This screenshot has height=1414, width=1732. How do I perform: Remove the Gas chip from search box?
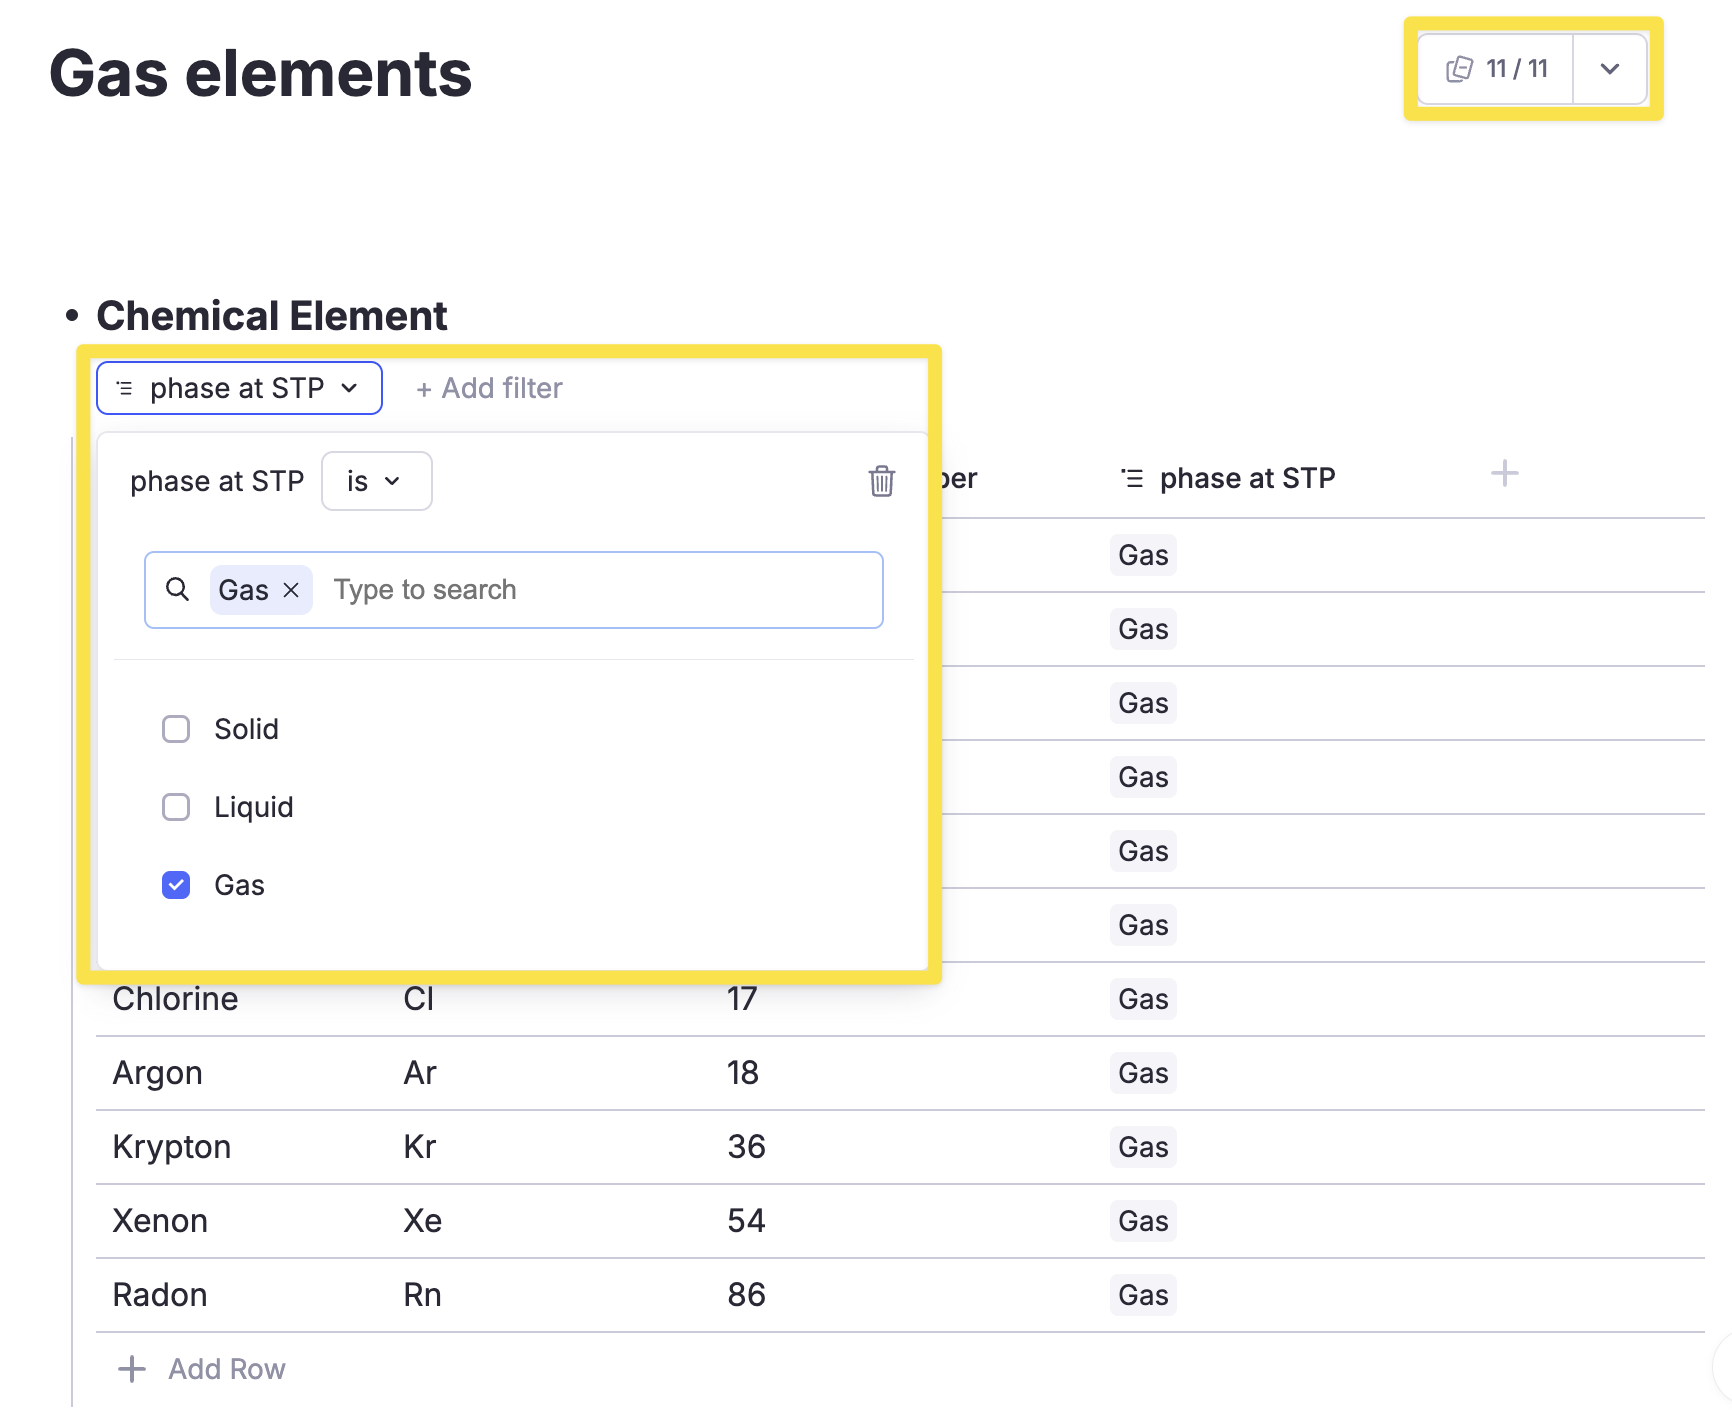291,590
